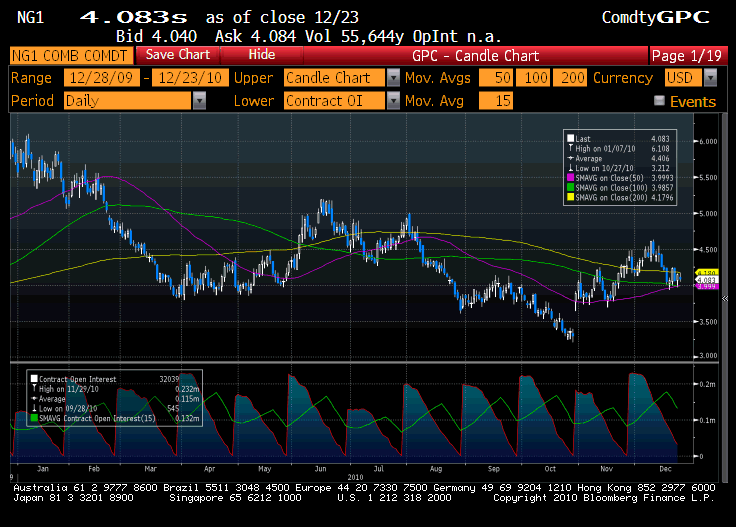Click the range start date field 12/28/09

[x=101, y=78]
